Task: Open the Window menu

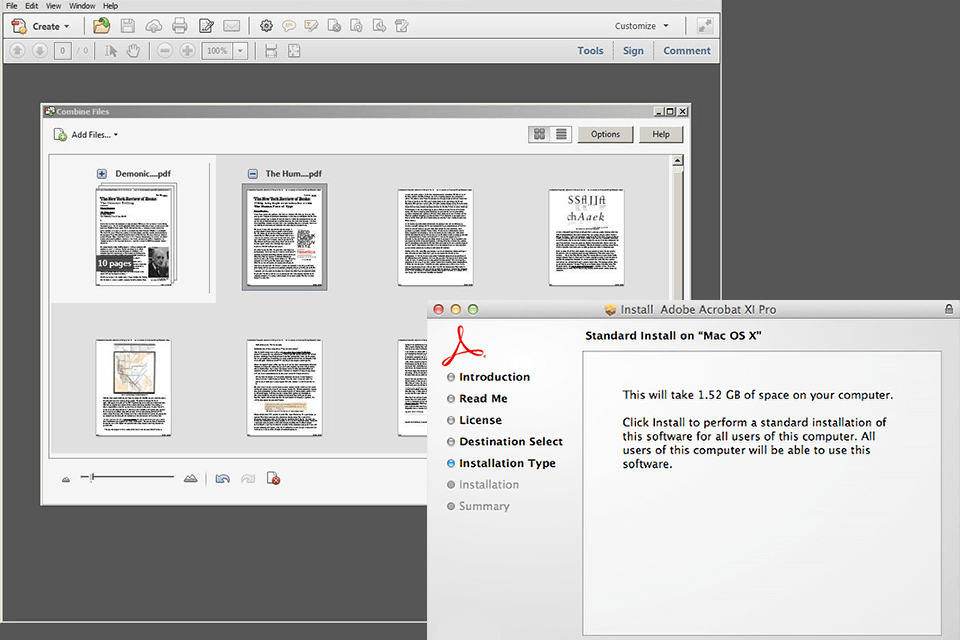Action: (83, 6)
